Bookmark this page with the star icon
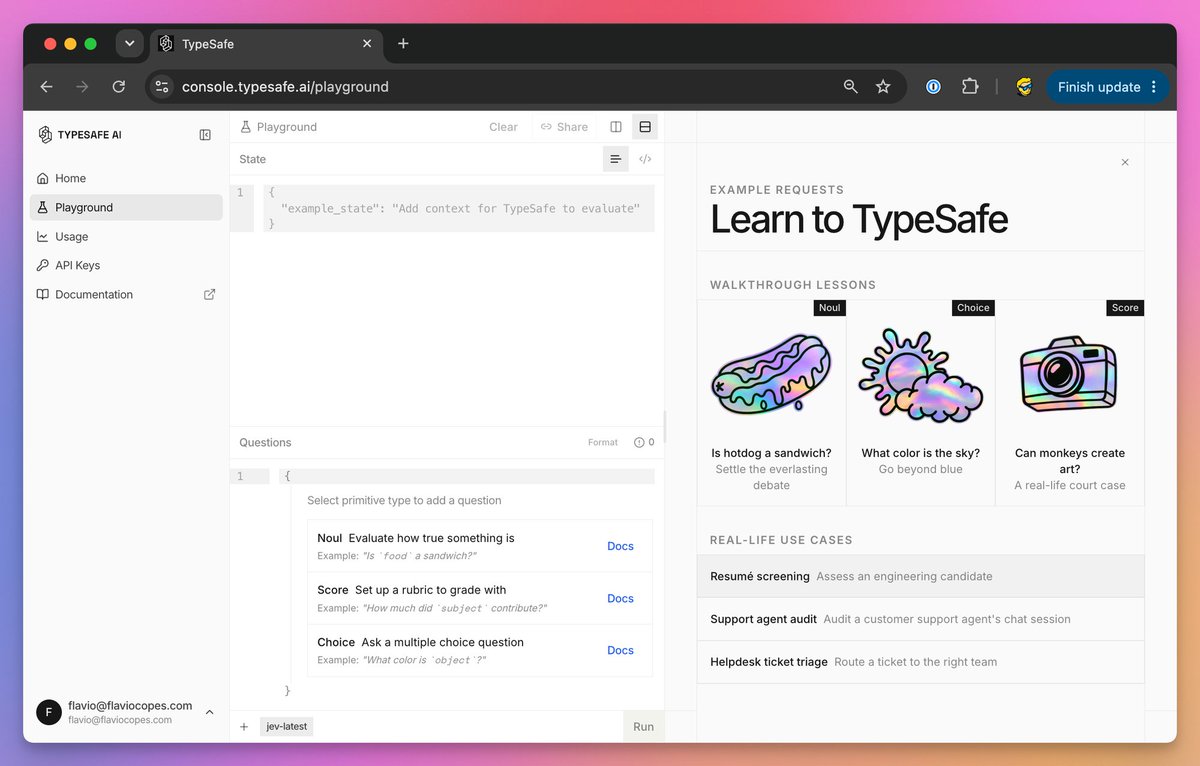 tap(883, 87)
